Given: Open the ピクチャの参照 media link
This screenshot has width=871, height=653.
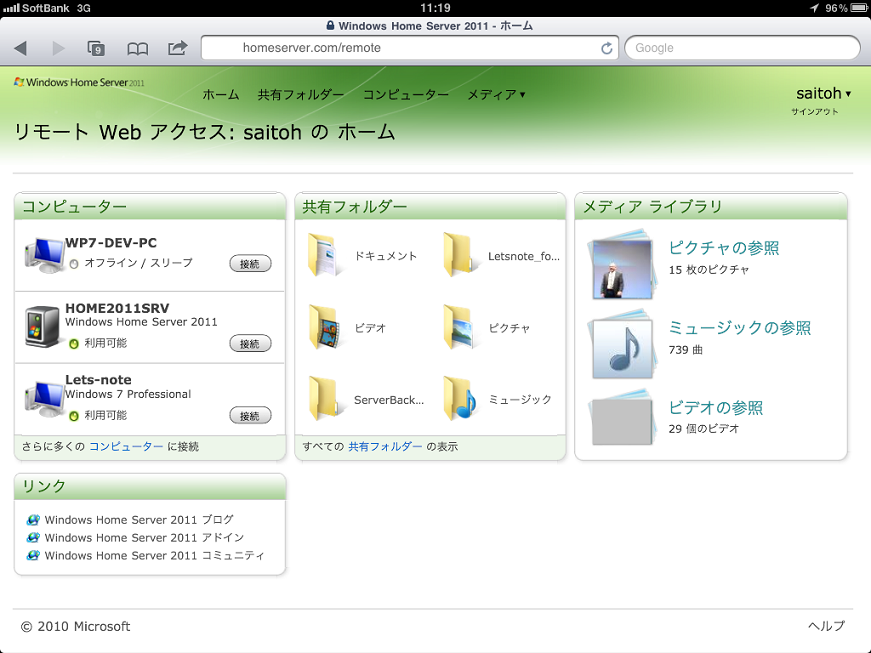Looking at the screenshot, I should tap(723, 248).
